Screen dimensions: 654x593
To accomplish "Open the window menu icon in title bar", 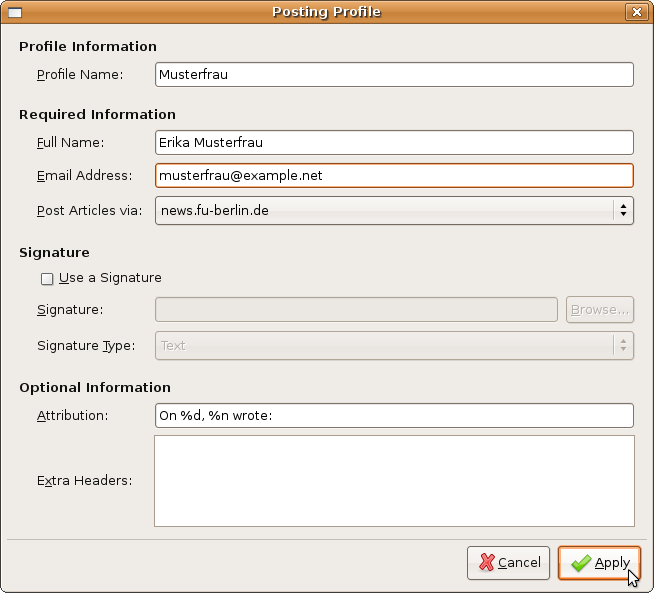I will 14,12.
